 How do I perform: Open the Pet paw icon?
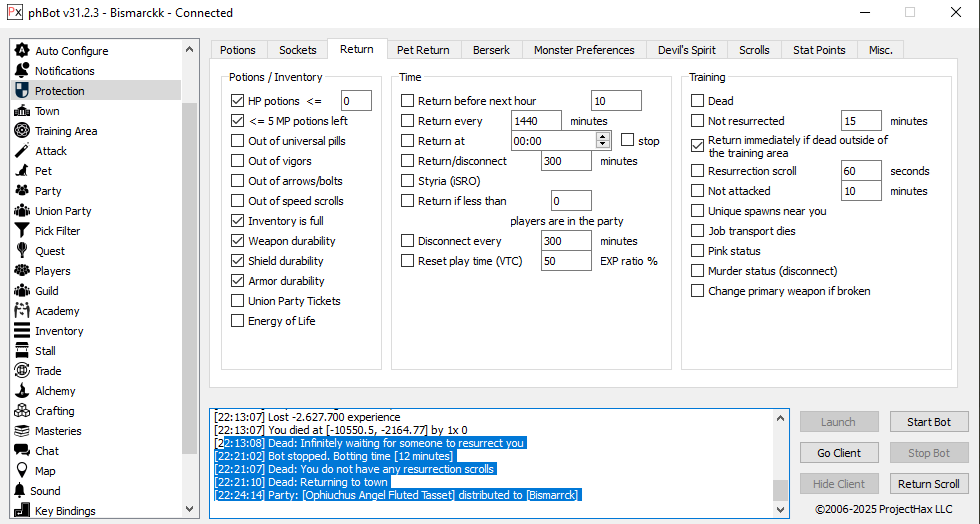[x=22, y=171]
